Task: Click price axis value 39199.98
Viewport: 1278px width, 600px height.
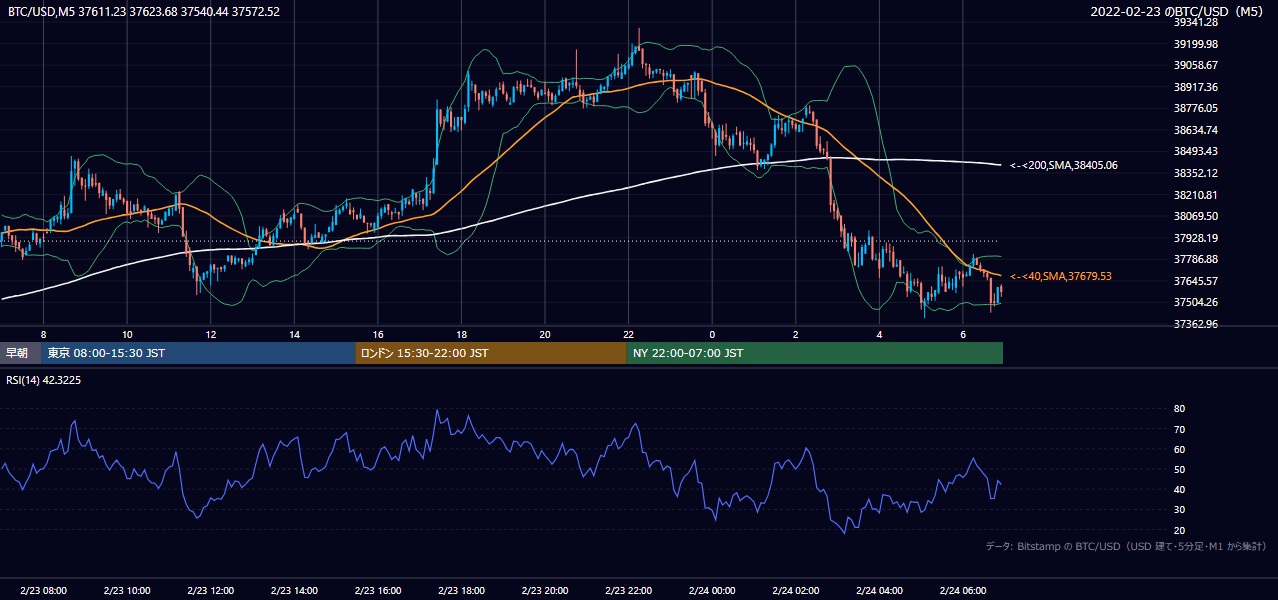Action: pos(1195,44)
